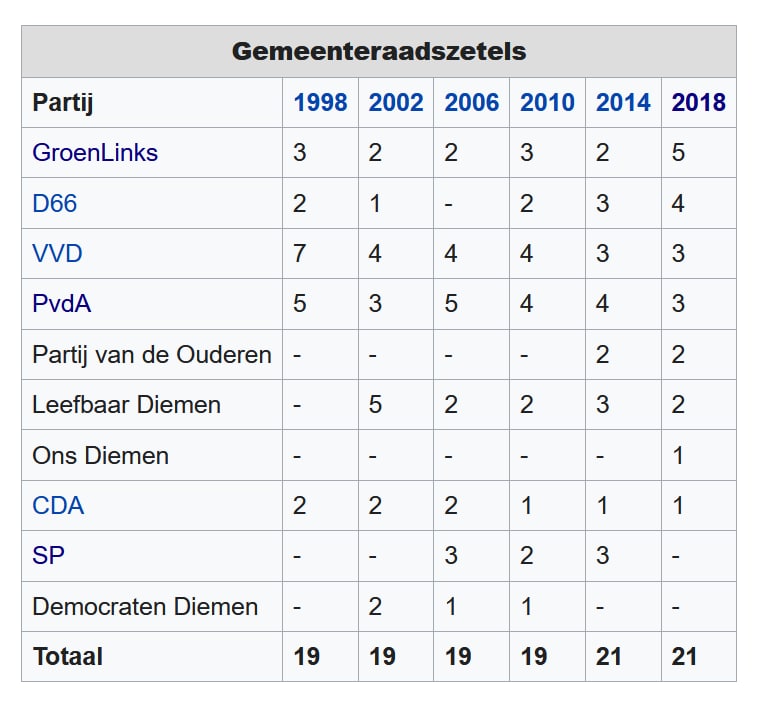This screenshot has height=702, width=759.
Task: Click the Gemeenteraadszetels table caption
Action: 379,51
